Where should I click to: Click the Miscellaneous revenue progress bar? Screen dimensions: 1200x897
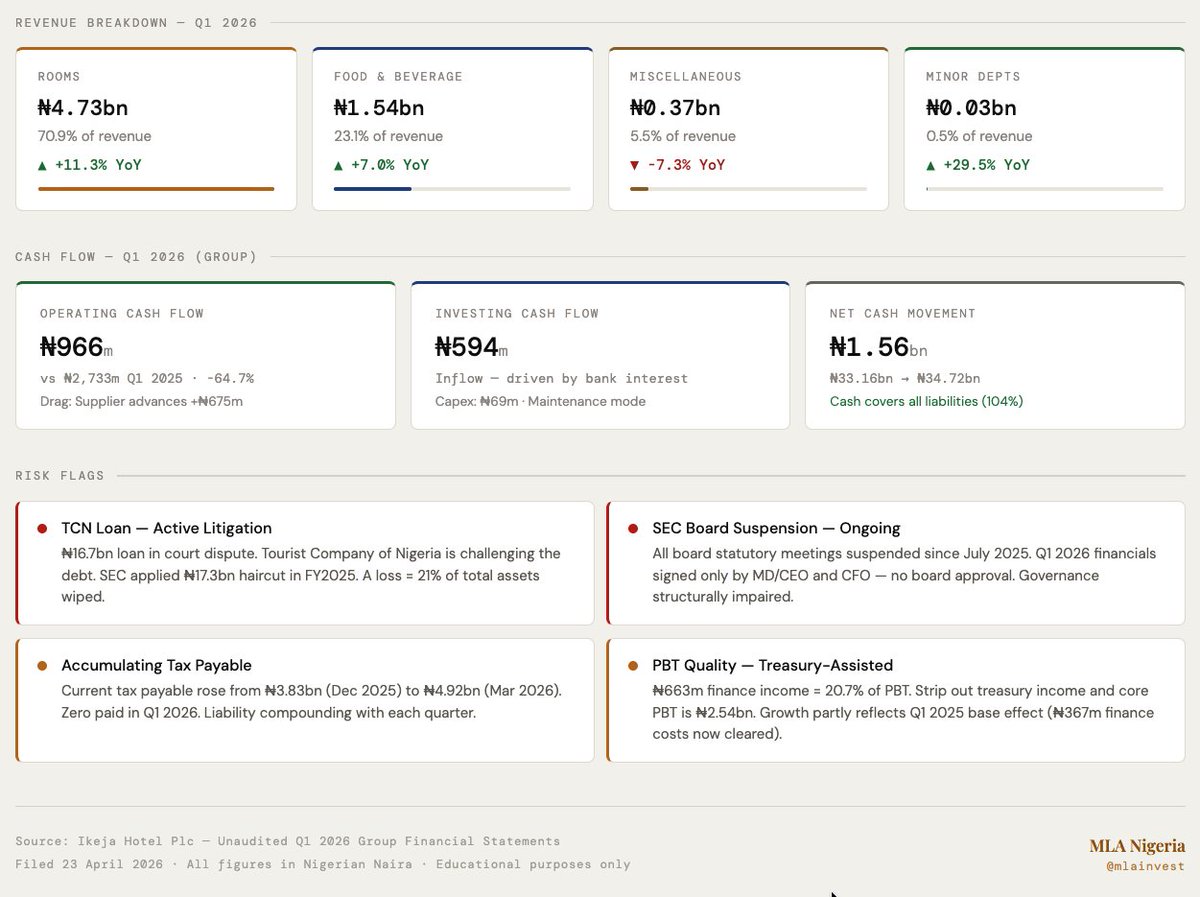pyautogui.click(x=748, y=188)
